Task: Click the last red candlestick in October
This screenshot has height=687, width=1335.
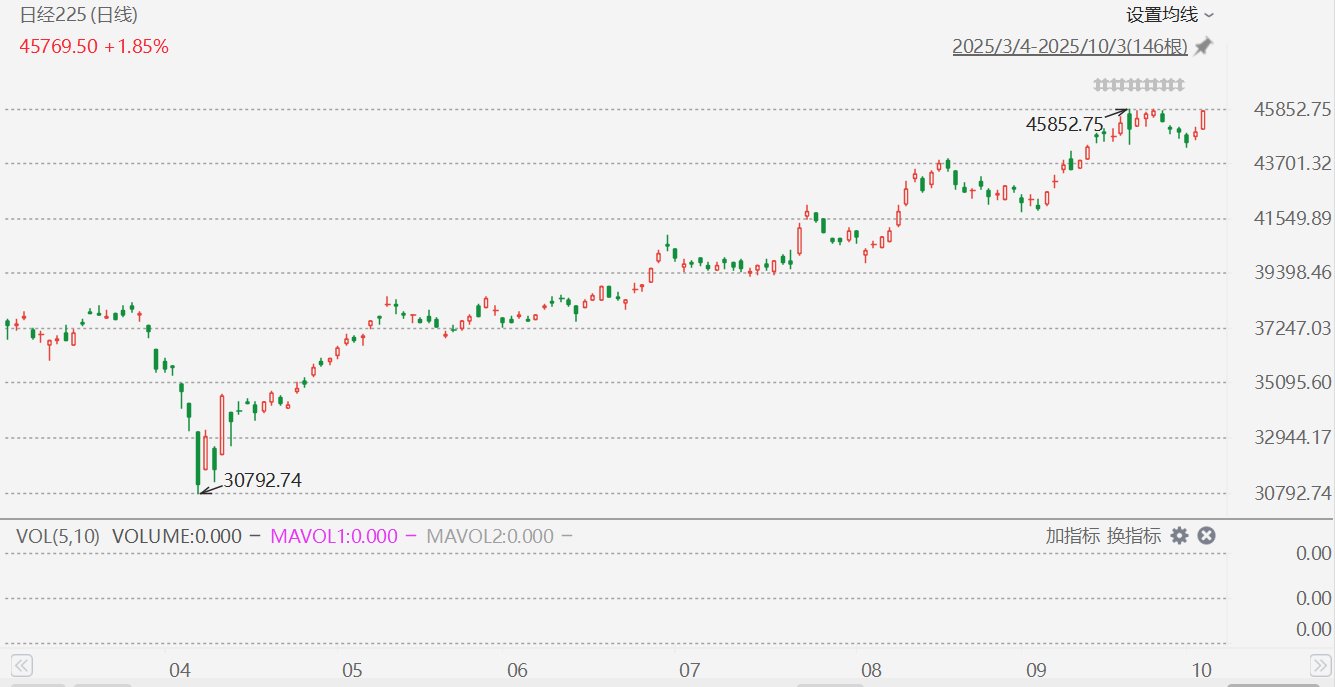Action: point(1203,120)
